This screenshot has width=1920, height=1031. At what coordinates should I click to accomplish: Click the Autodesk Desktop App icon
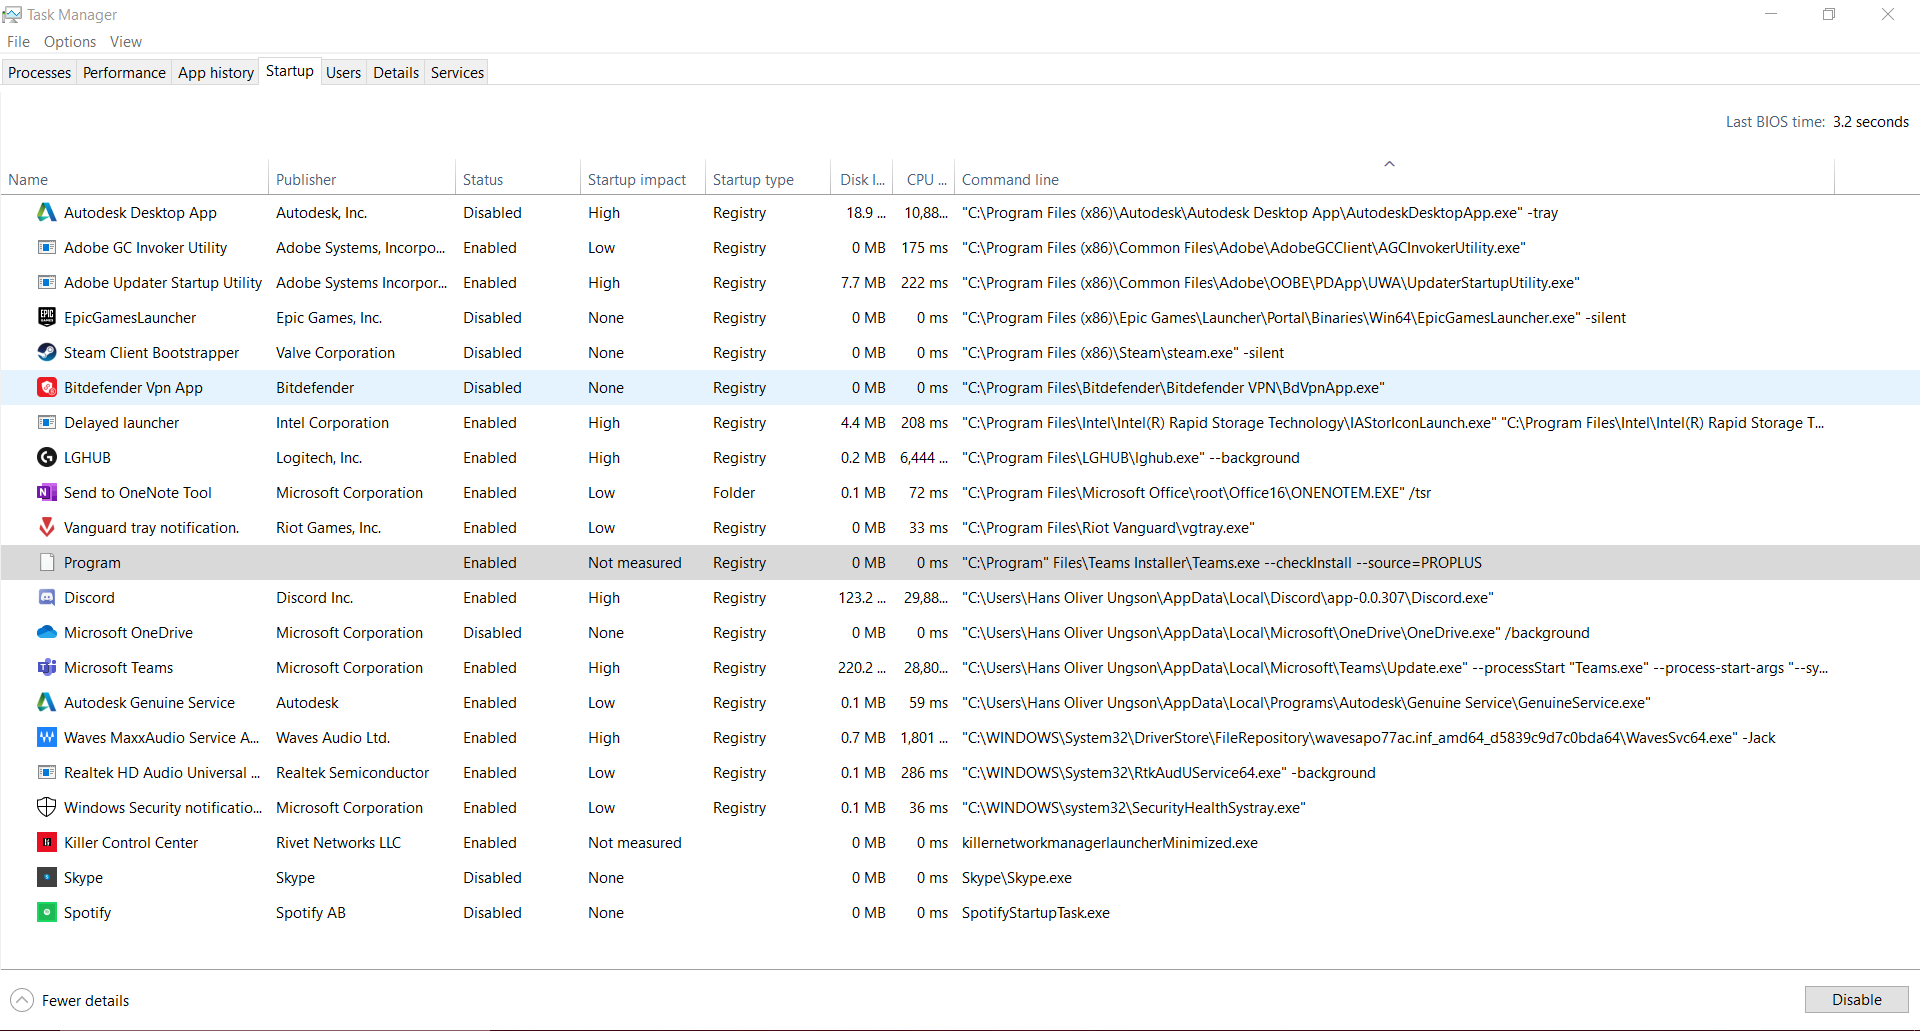(x=46, y=213)
